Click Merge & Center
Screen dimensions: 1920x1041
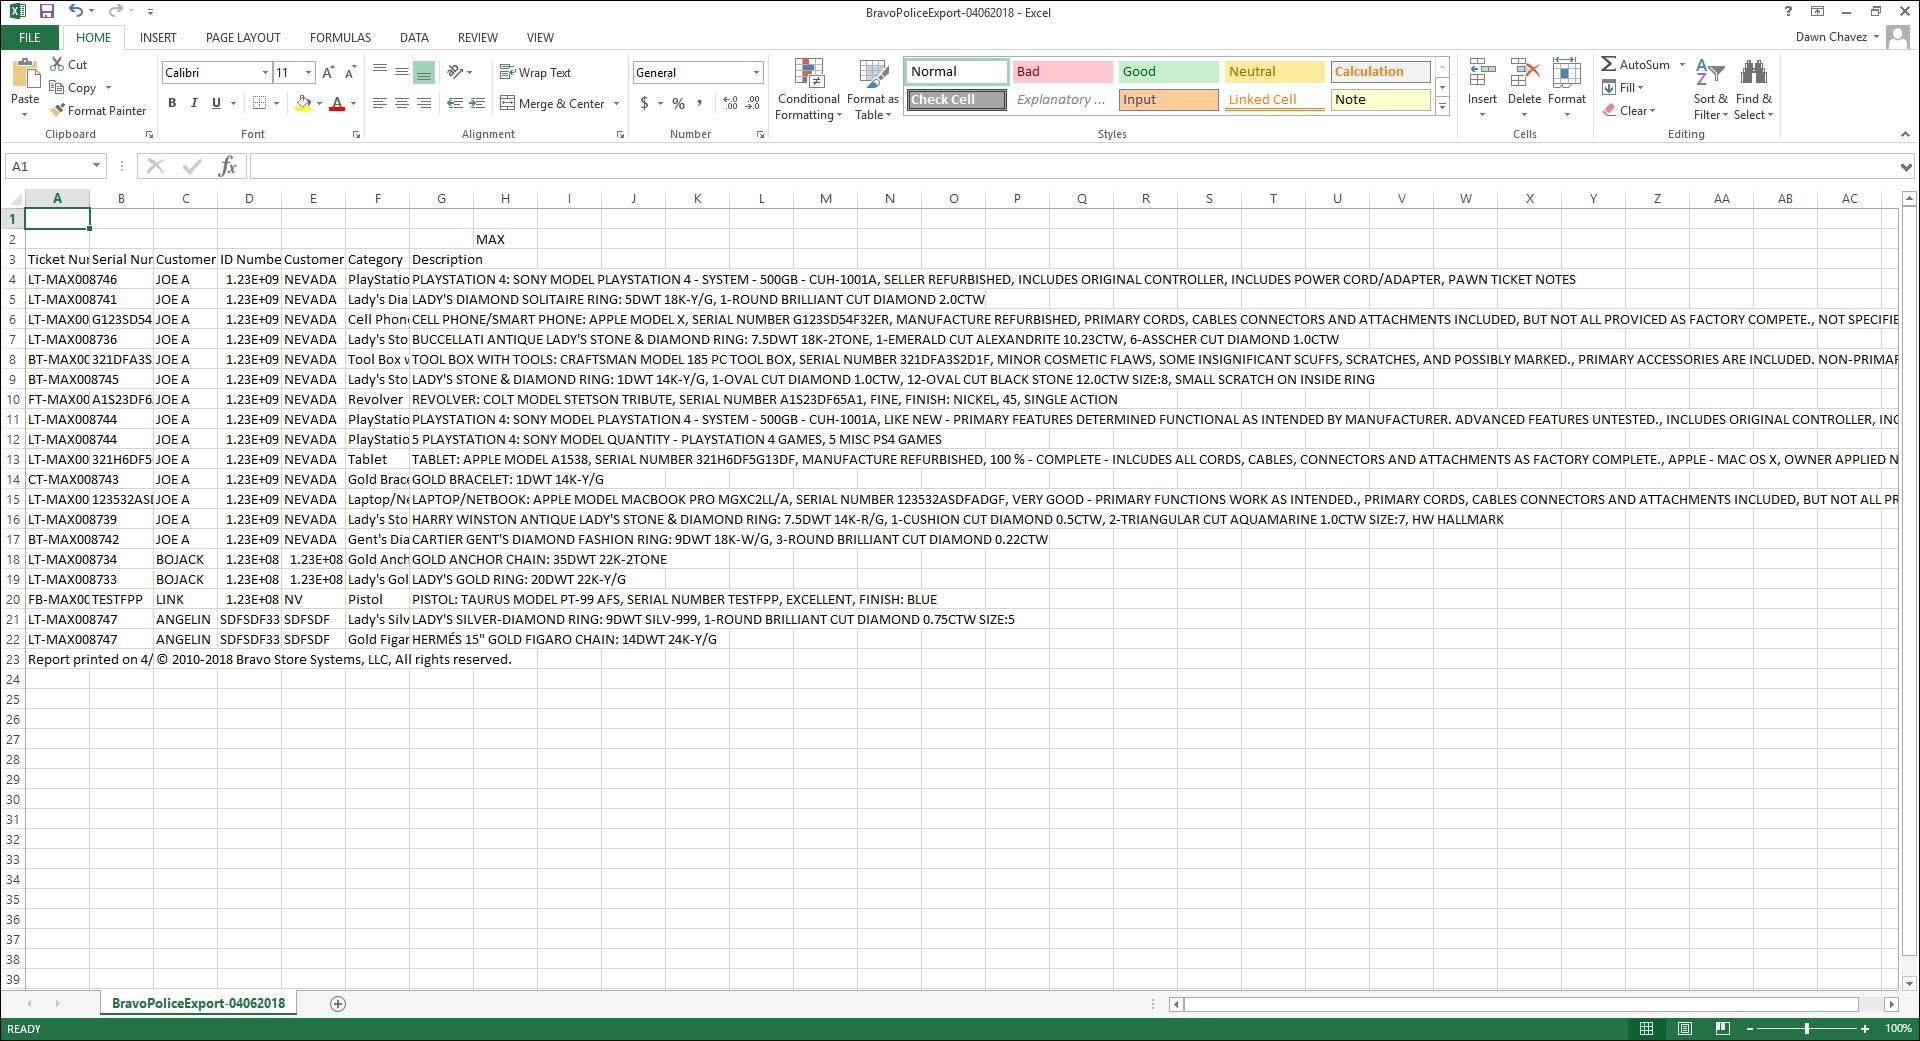pyautogui.click(x=553, y=103)
